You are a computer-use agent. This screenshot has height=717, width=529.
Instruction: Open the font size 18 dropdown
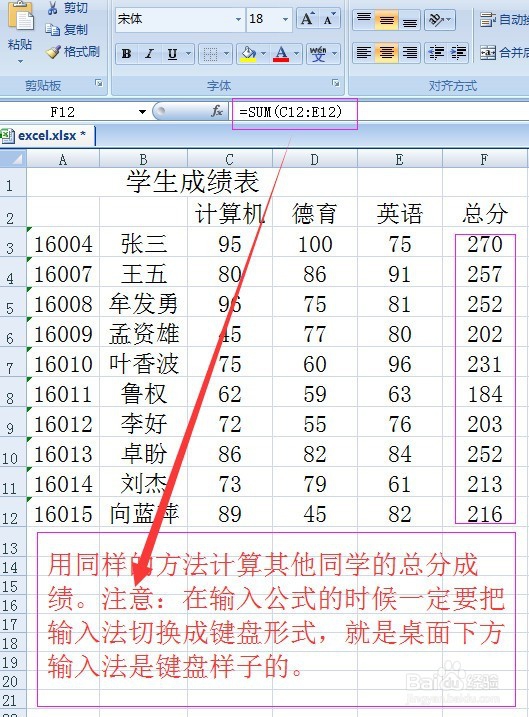click(285, 20)
